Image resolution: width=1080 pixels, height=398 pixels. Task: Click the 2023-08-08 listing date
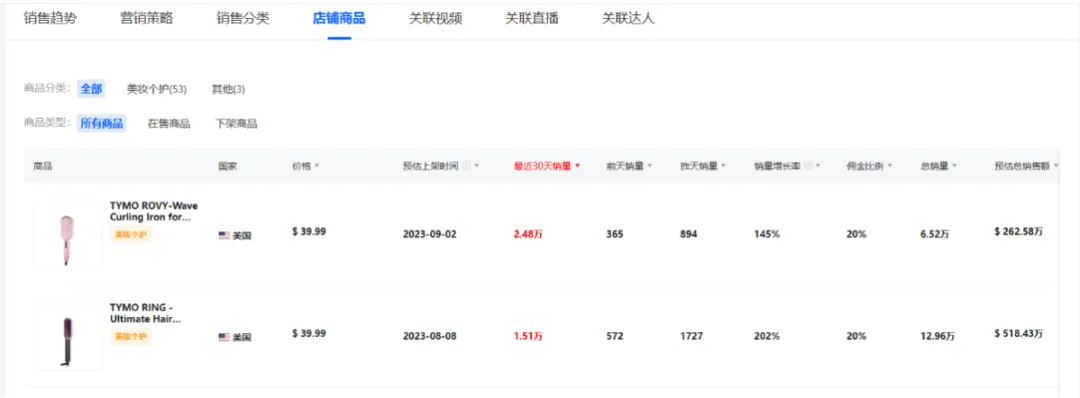430,336
